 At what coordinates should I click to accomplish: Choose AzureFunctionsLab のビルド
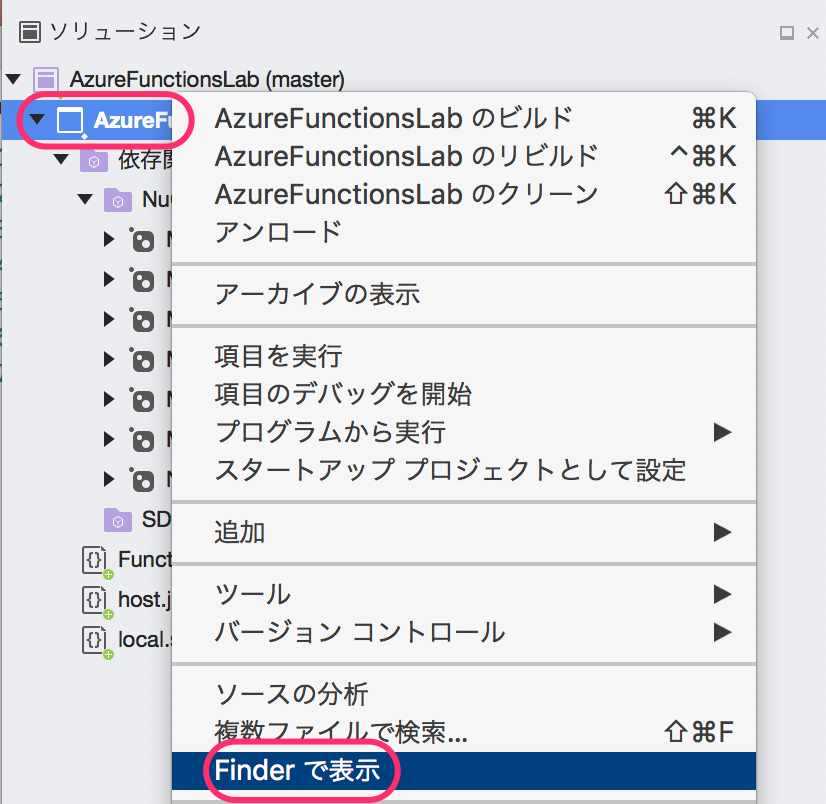tap(464, 118)
